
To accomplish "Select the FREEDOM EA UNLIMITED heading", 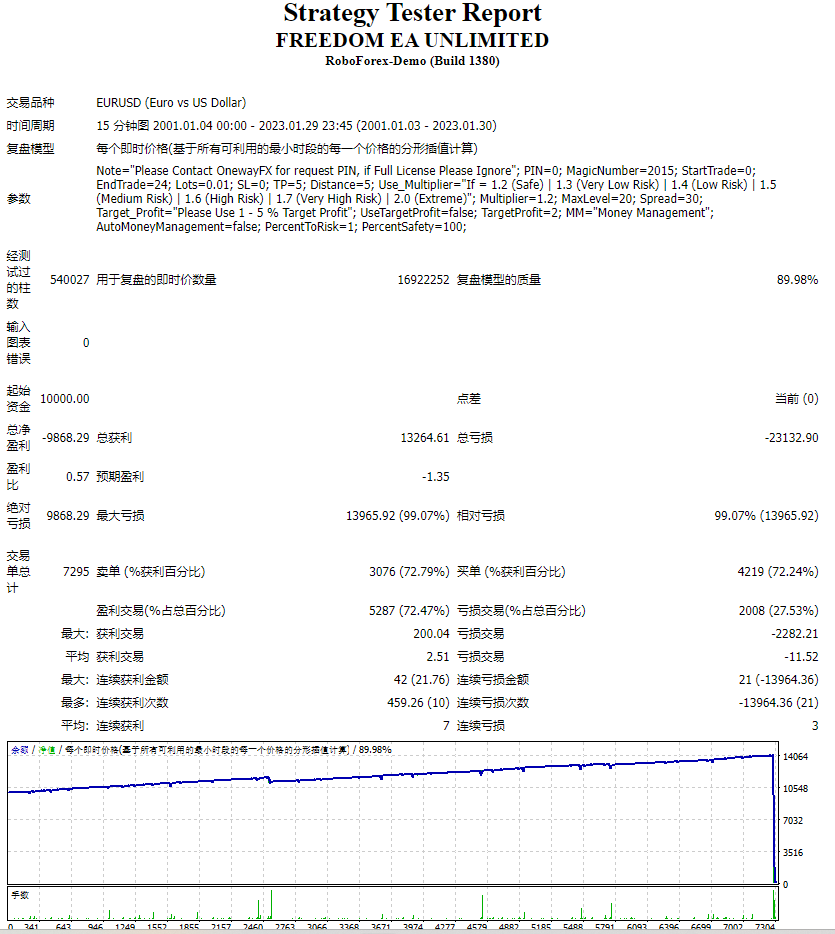I will tap(412, 40).
